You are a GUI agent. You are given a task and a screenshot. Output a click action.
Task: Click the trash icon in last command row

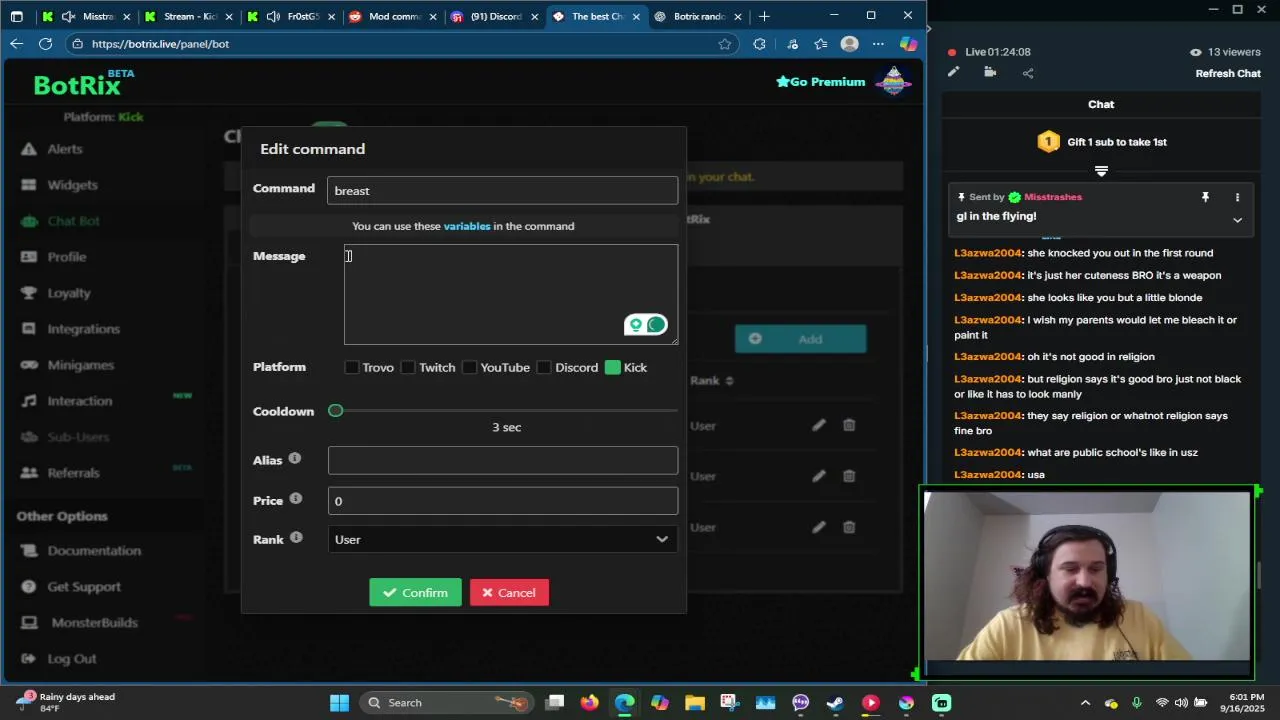(849, 527)
